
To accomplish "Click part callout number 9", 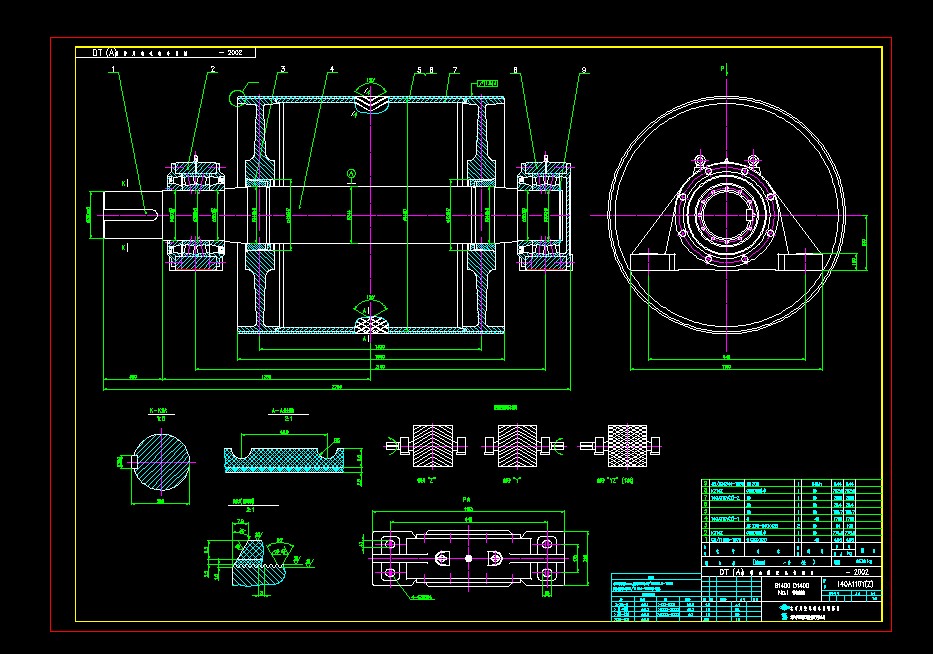I will (583, 70).
